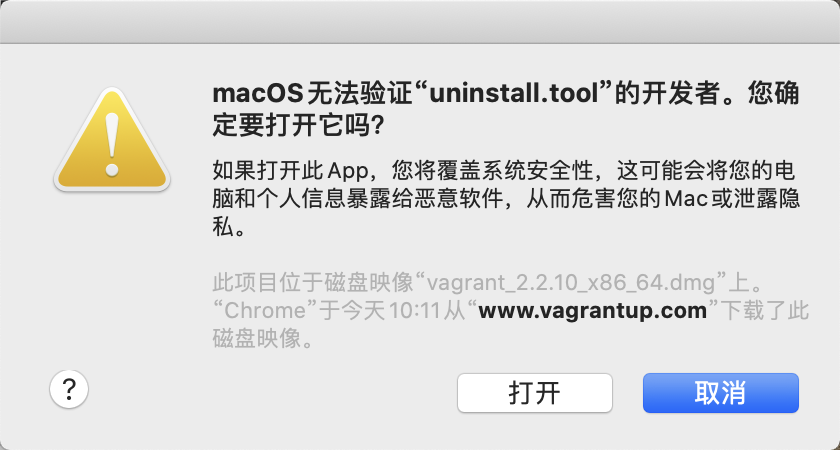The height and width of the screenshot is (450, 840).
Task: Click the exclamation mark inside the warning icon
Action: (112, 143)
